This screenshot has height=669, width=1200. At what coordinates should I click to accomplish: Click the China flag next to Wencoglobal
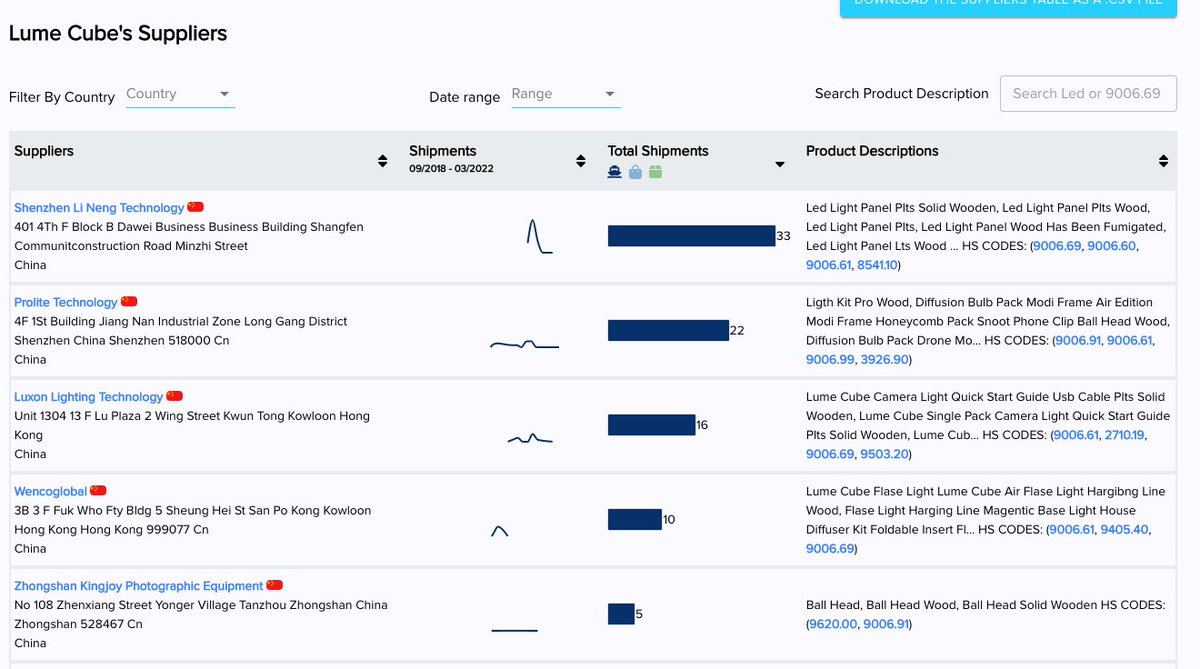pos(98,490)
